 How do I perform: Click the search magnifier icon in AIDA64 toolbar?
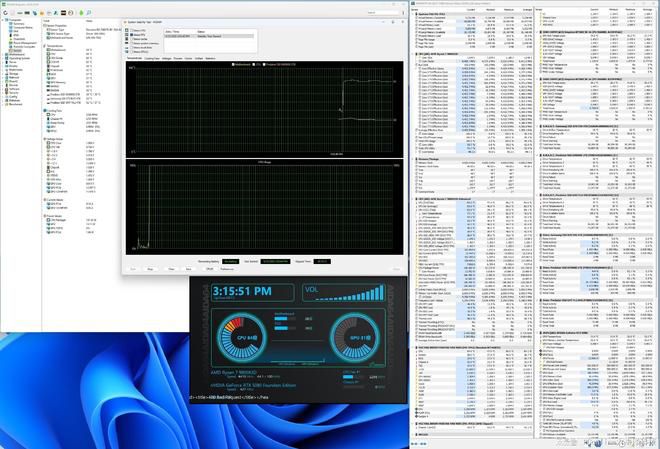89,13
